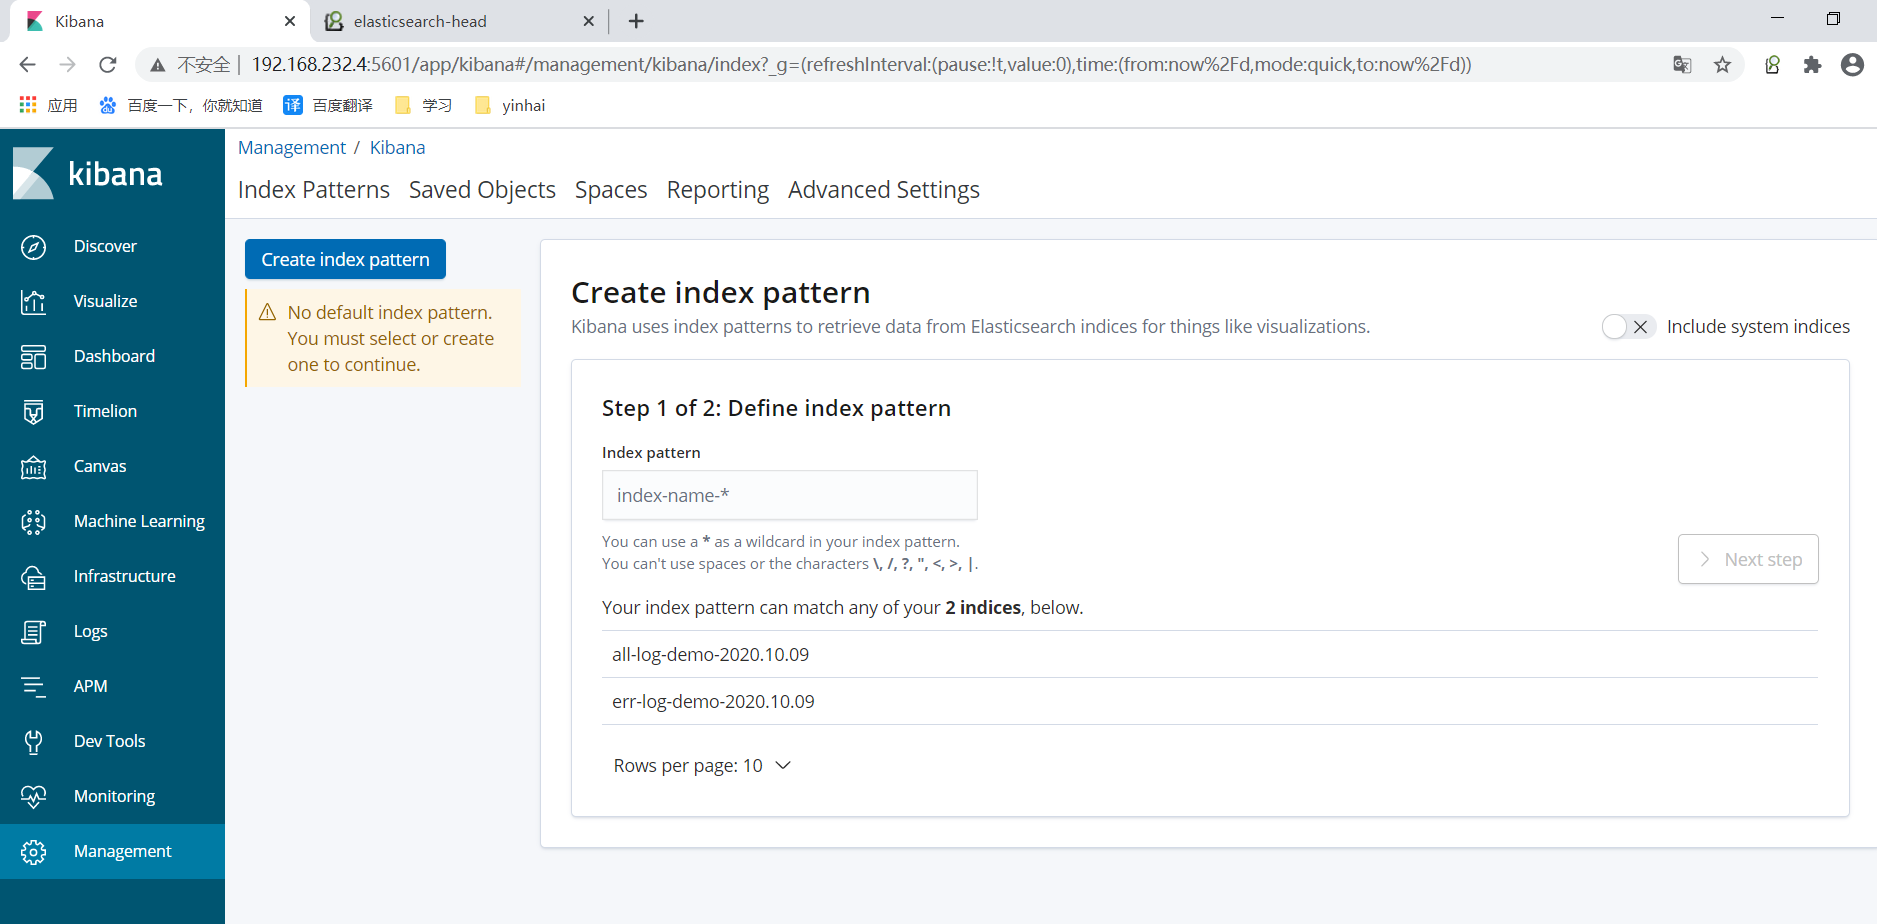The height and width of the screenshot is (924, 1877).
Task: Open the Monitoring heartbeat icon
Action: pyautogui.click(x=33, y=796)
